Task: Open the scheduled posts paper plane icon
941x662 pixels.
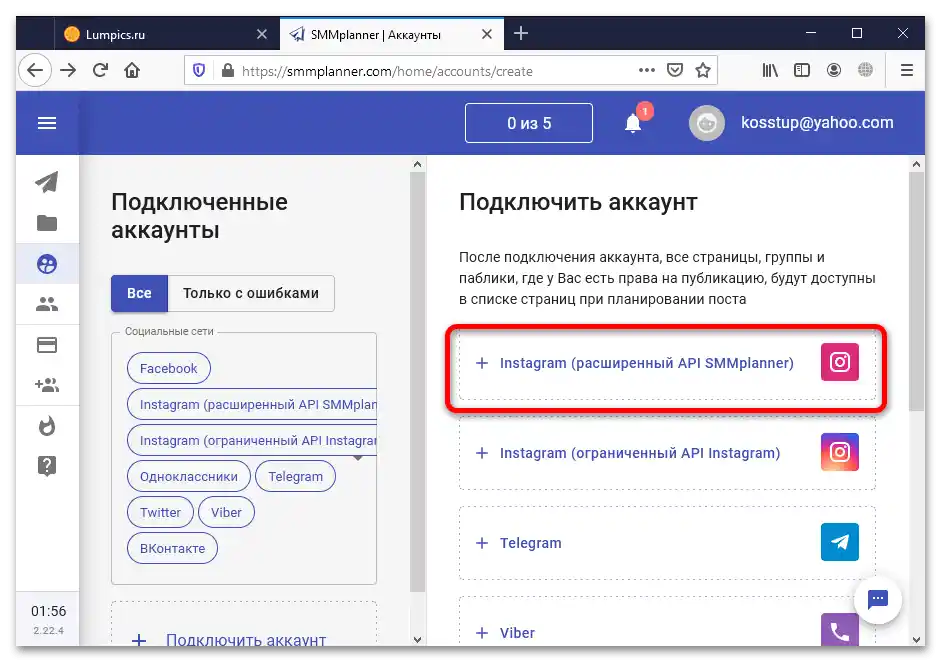Action: [x=47, y=182]
